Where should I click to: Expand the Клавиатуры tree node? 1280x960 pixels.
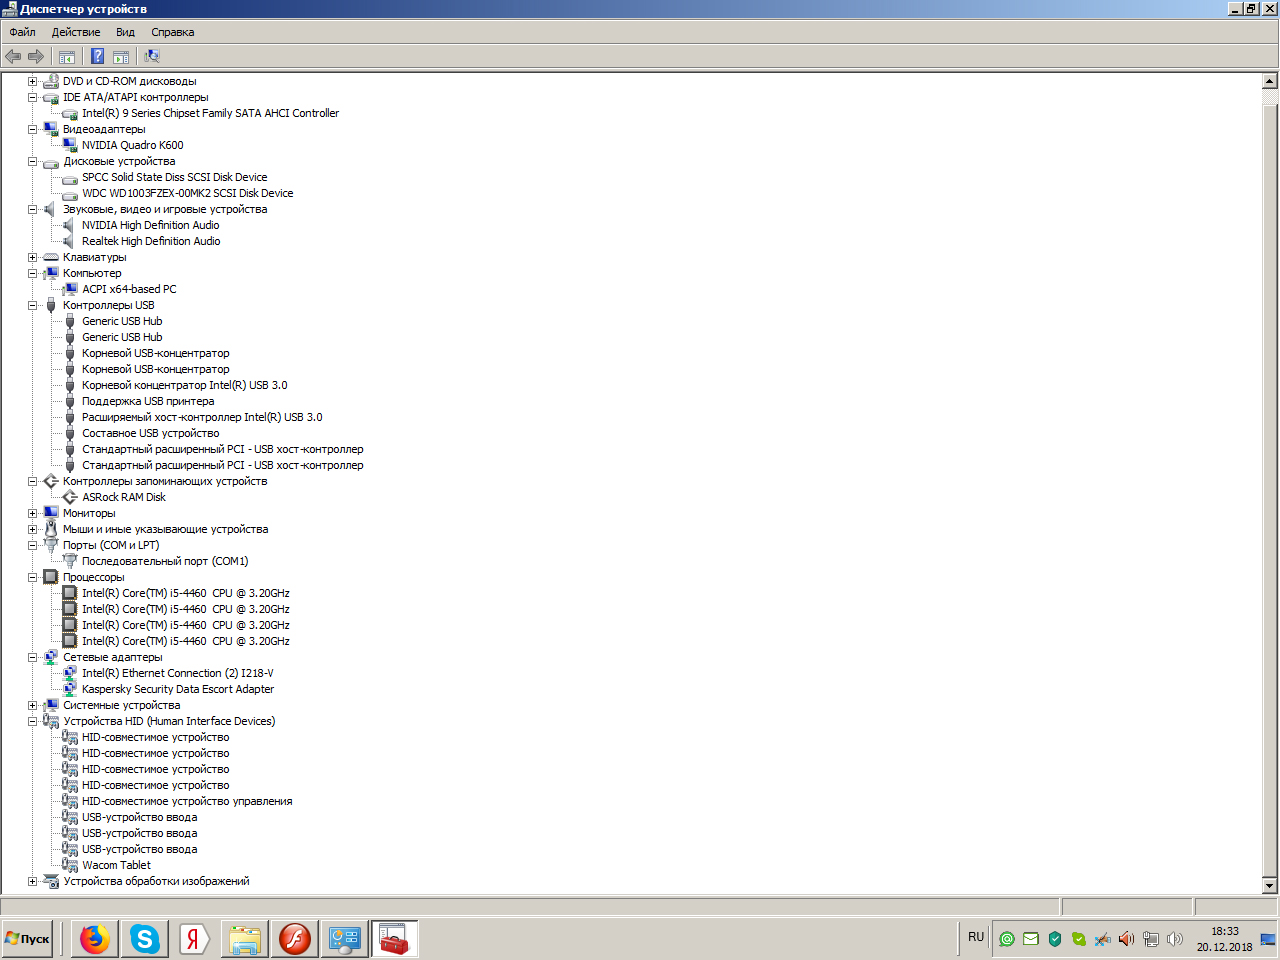tap(33, 257)
